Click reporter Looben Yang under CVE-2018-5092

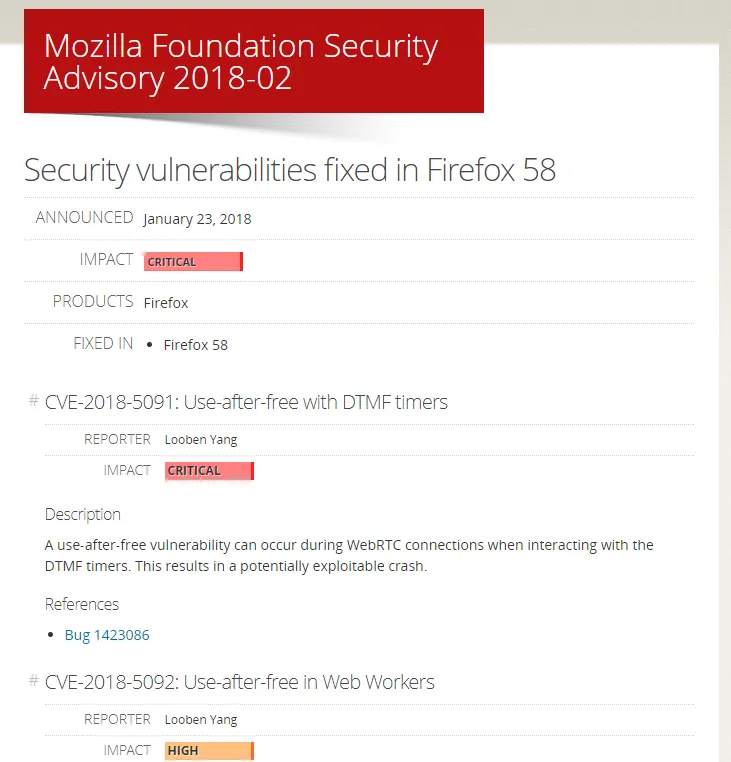(x=201, y=720)
